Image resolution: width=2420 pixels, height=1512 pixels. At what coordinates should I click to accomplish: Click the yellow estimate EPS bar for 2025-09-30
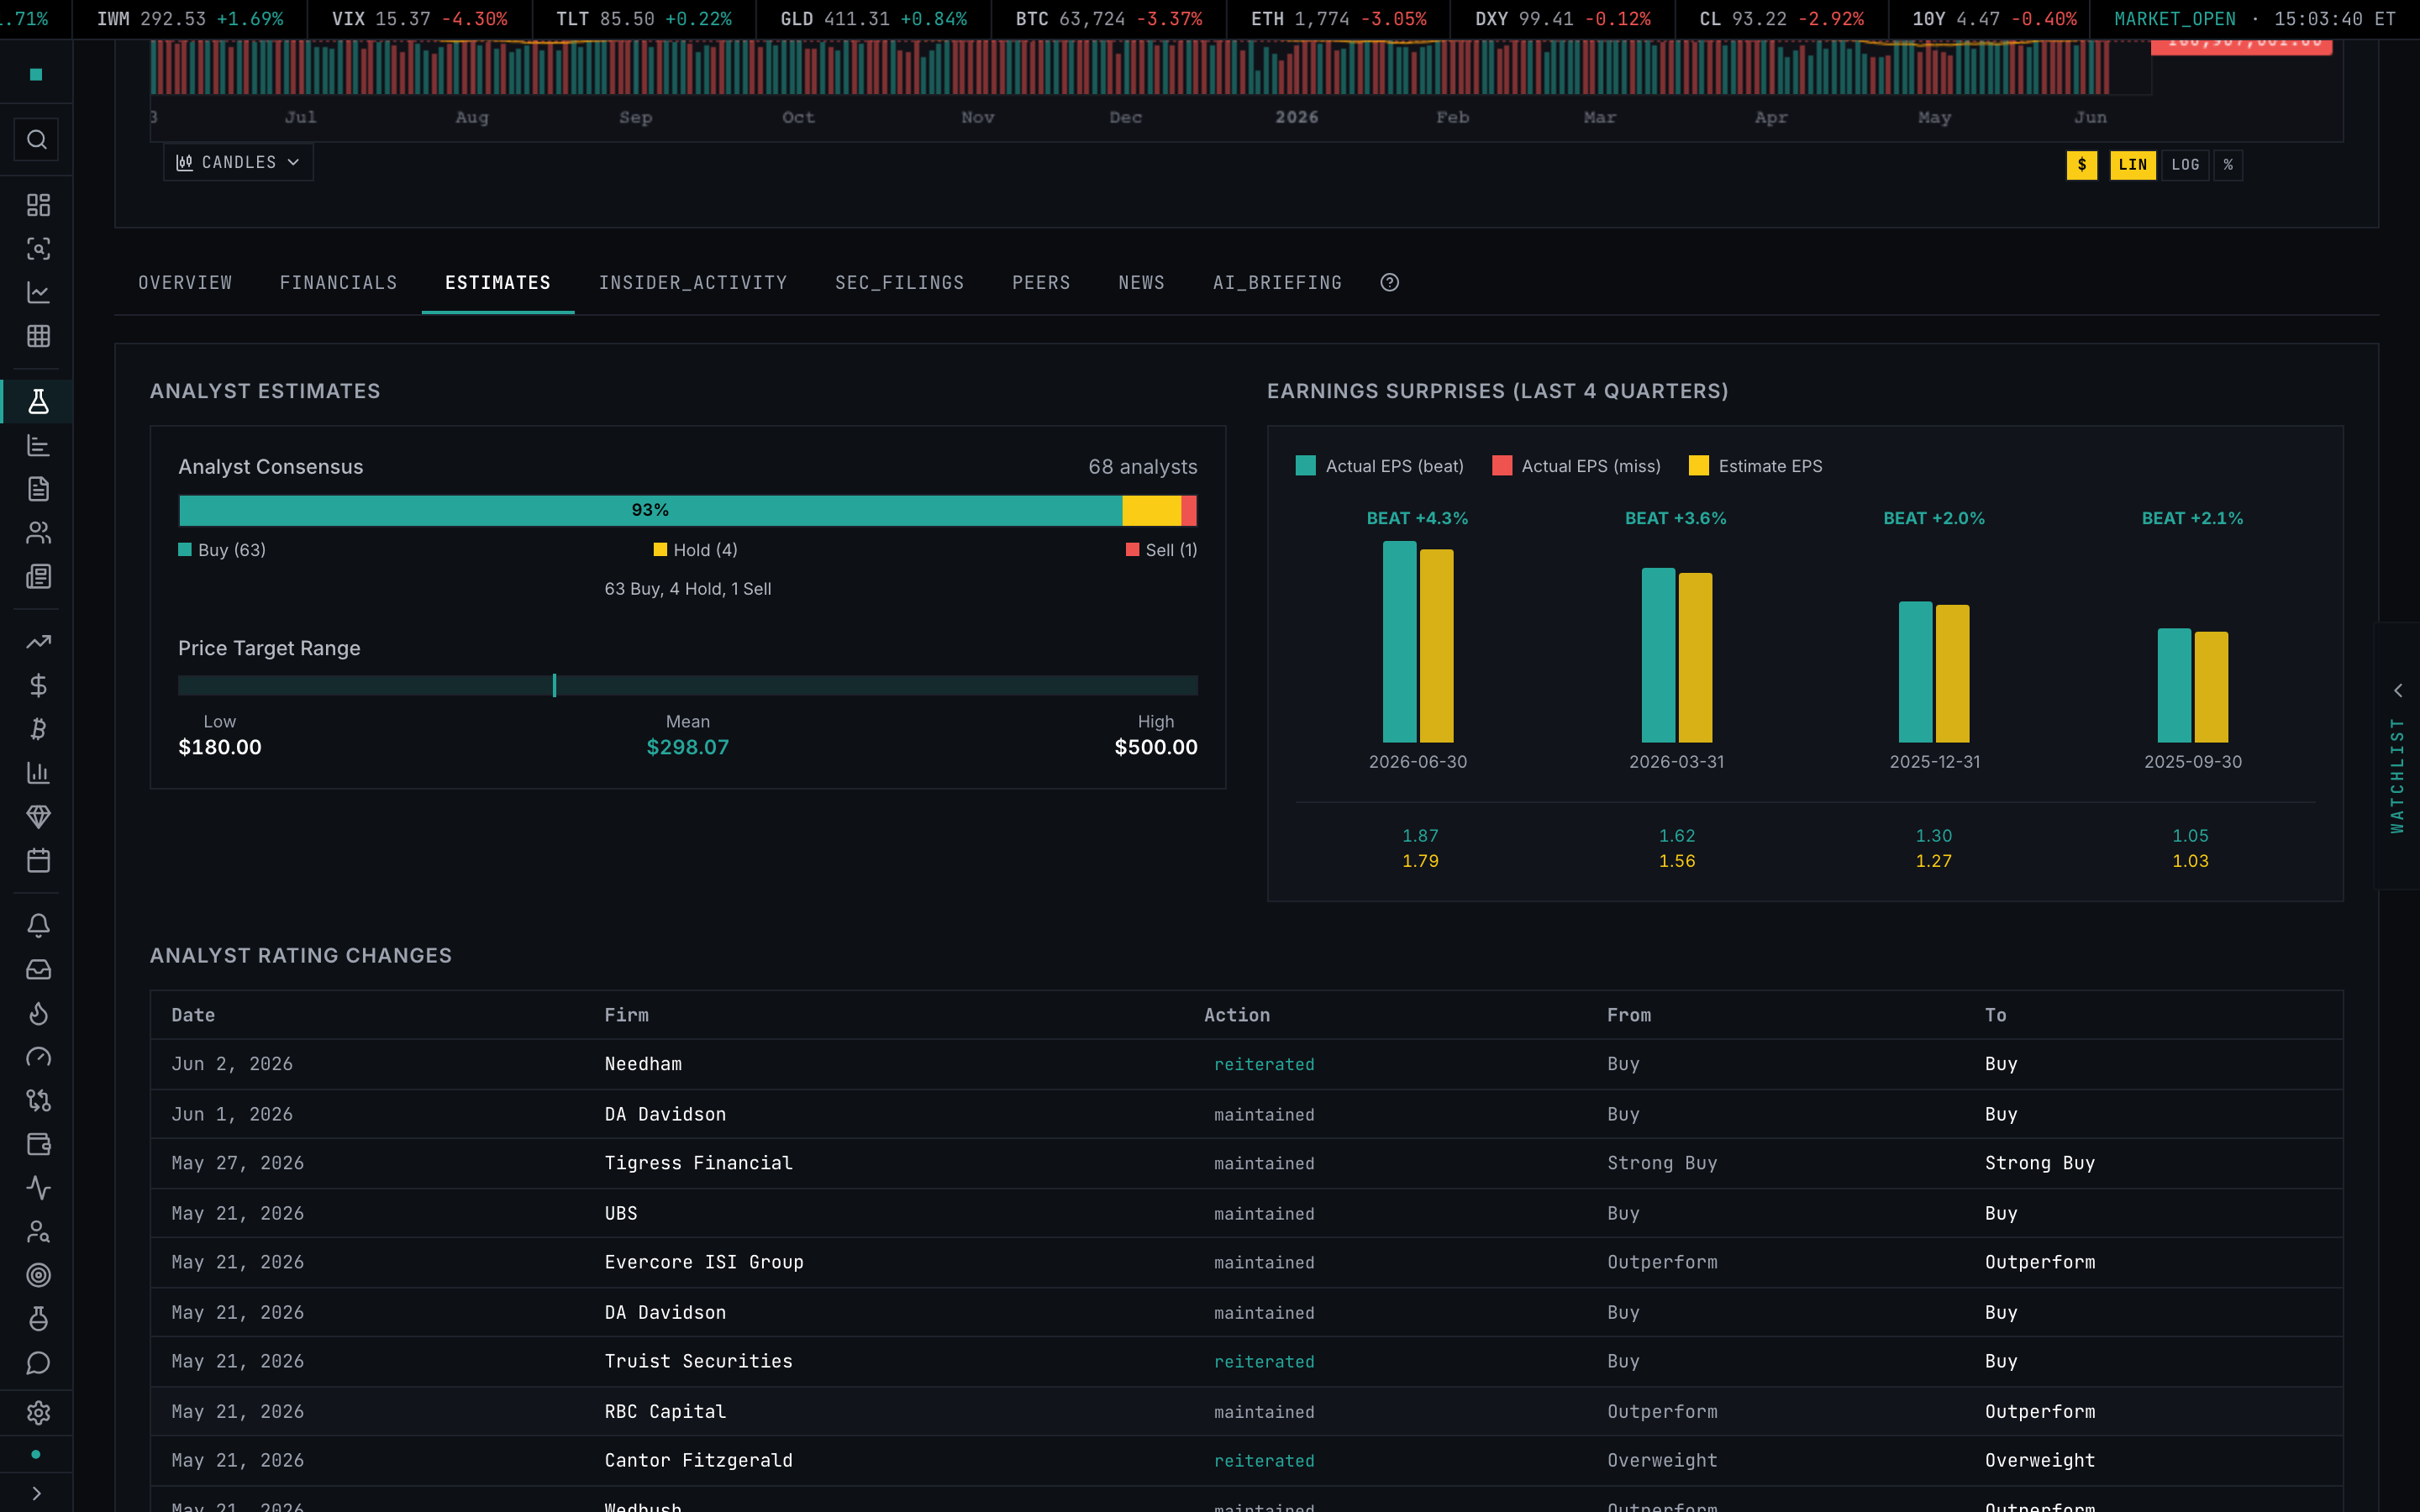click(x=2211, y=687)
